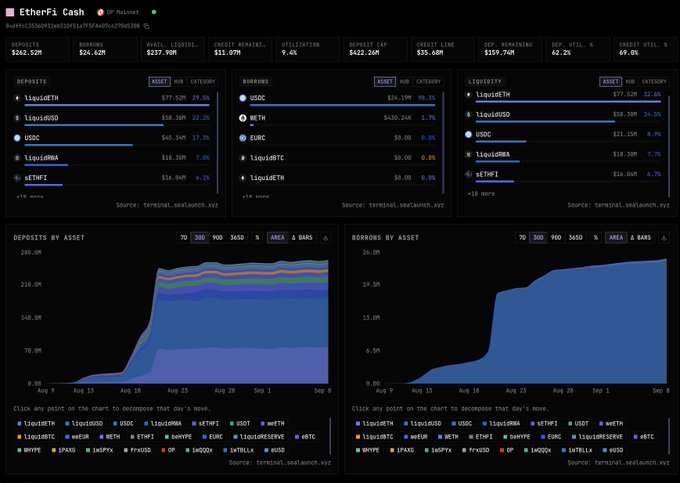Click the sETHFI token icon in Deposits panel
This screenshot has height=483, width=680.
point(17,178)
